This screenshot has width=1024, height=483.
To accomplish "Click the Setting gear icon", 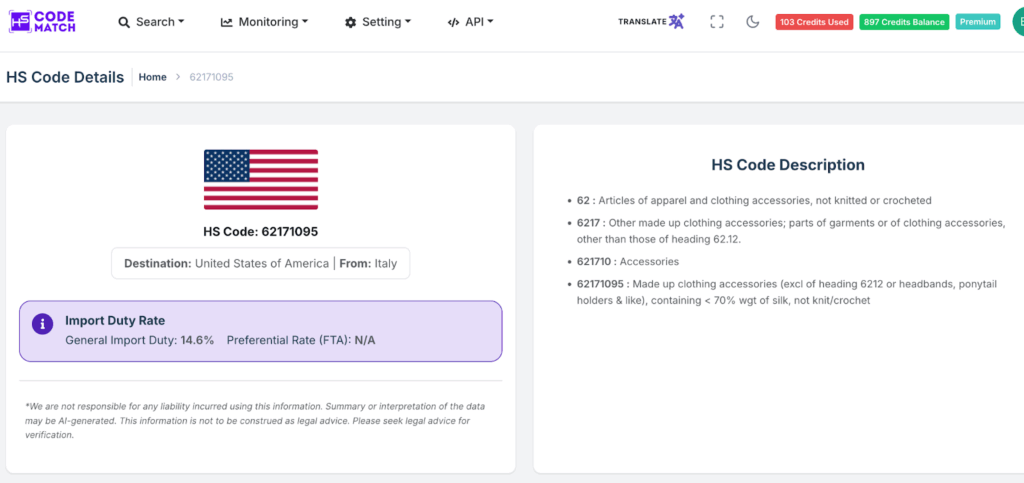I will point(350,22).
